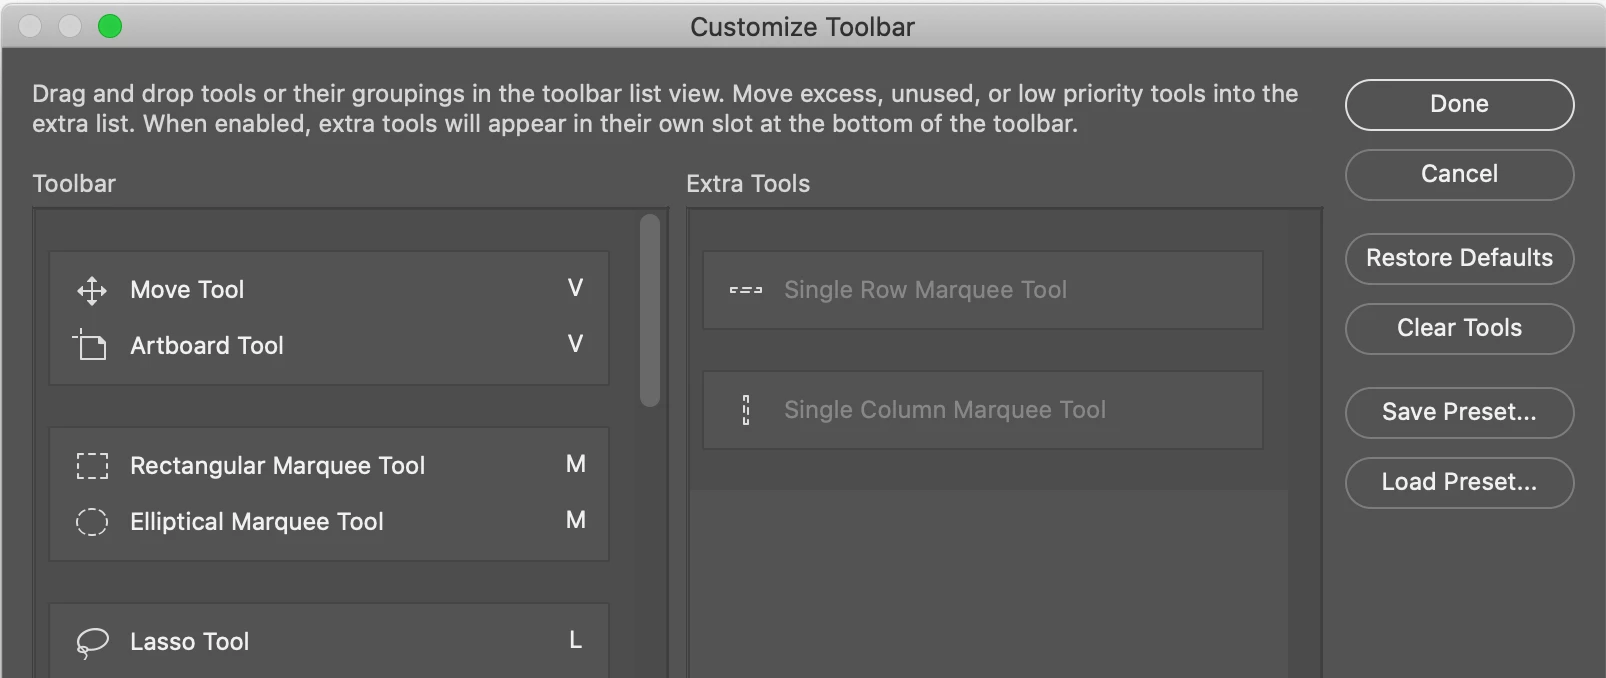Select the Artboard Tool entry text
Screen dimensions: 1606x678
tap(207, 346)
